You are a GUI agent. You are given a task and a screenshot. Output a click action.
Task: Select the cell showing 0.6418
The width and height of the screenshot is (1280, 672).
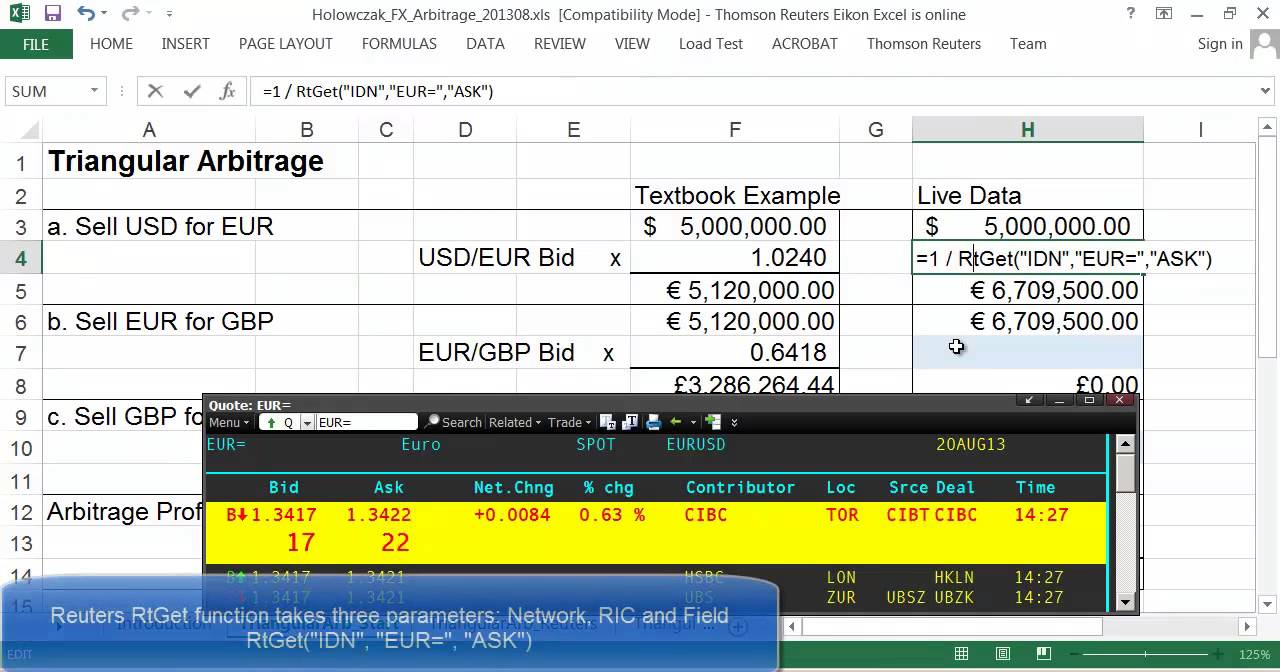click(735, 353)
